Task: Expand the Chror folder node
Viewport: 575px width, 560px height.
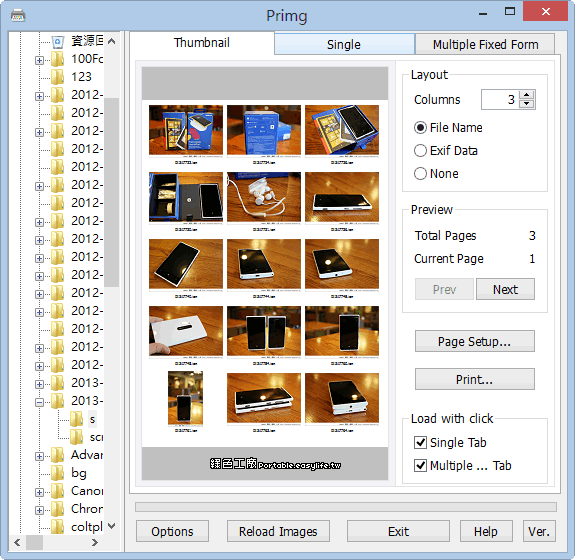Action: 39,510
